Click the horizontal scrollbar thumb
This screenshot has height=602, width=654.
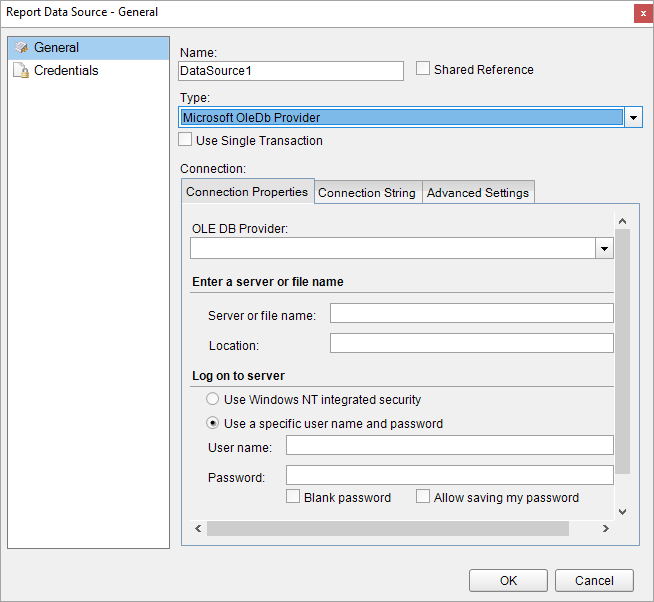click(388, 529)
